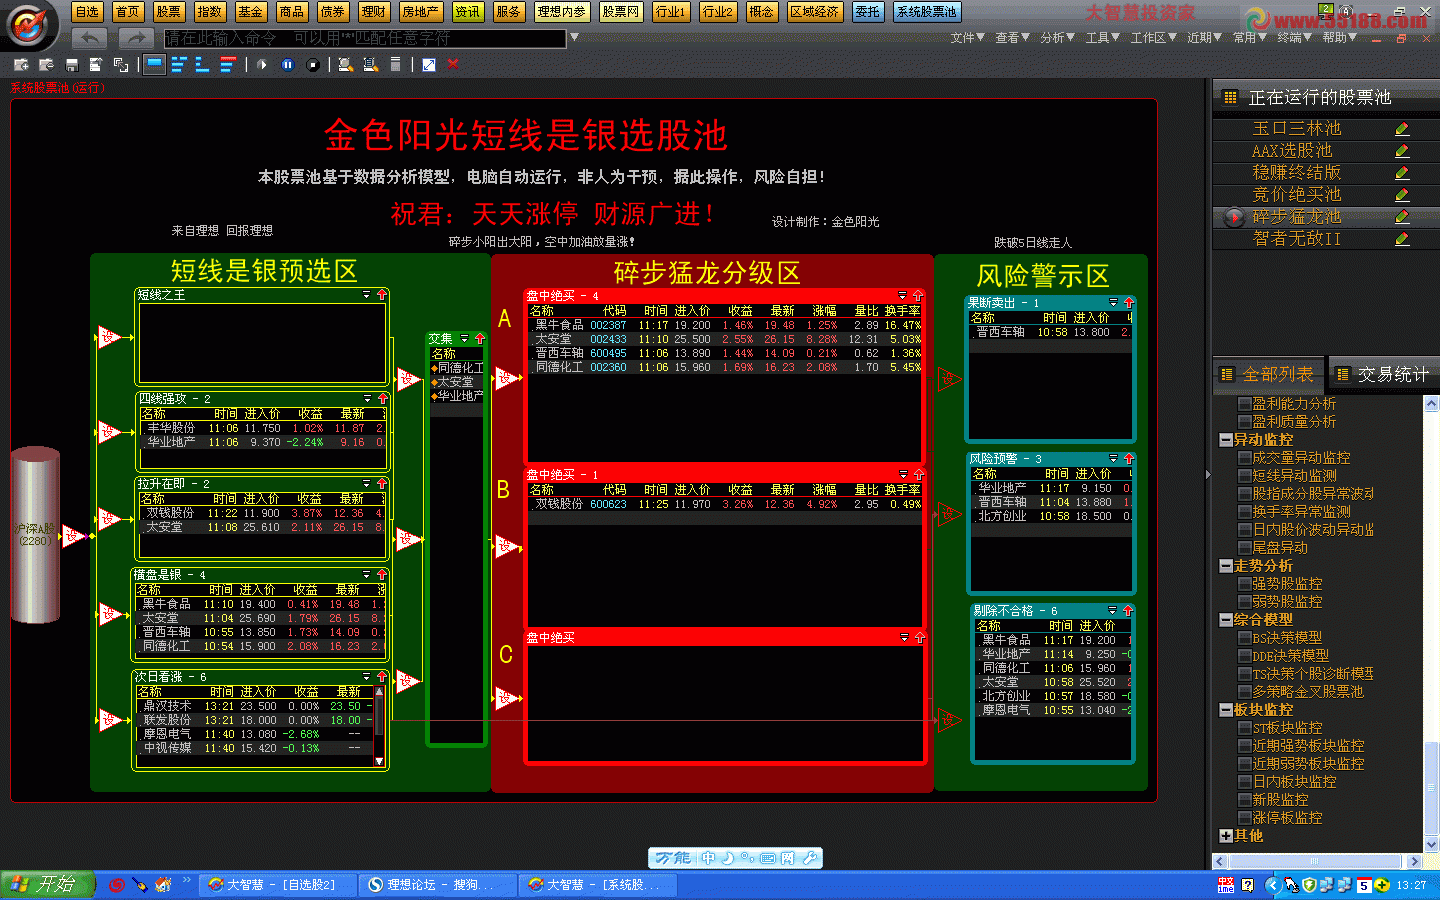The image size is (1440, 900).
Task: Click the 指数 button
Action: (209, 12)
